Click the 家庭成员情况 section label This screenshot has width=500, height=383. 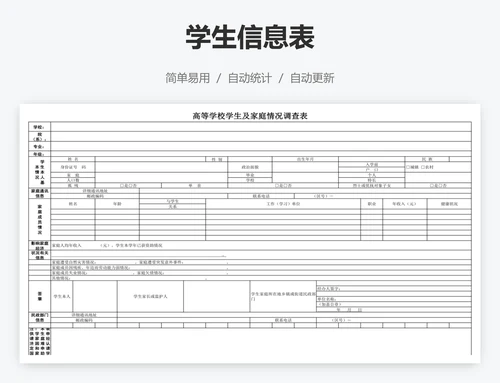[x=40, y=220]
